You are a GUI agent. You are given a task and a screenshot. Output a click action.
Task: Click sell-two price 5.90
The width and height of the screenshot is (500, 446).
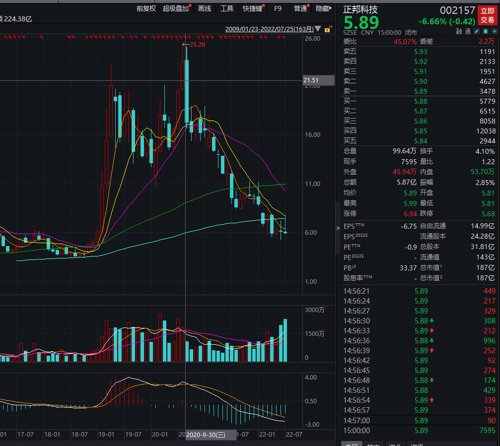coord(420,82)
